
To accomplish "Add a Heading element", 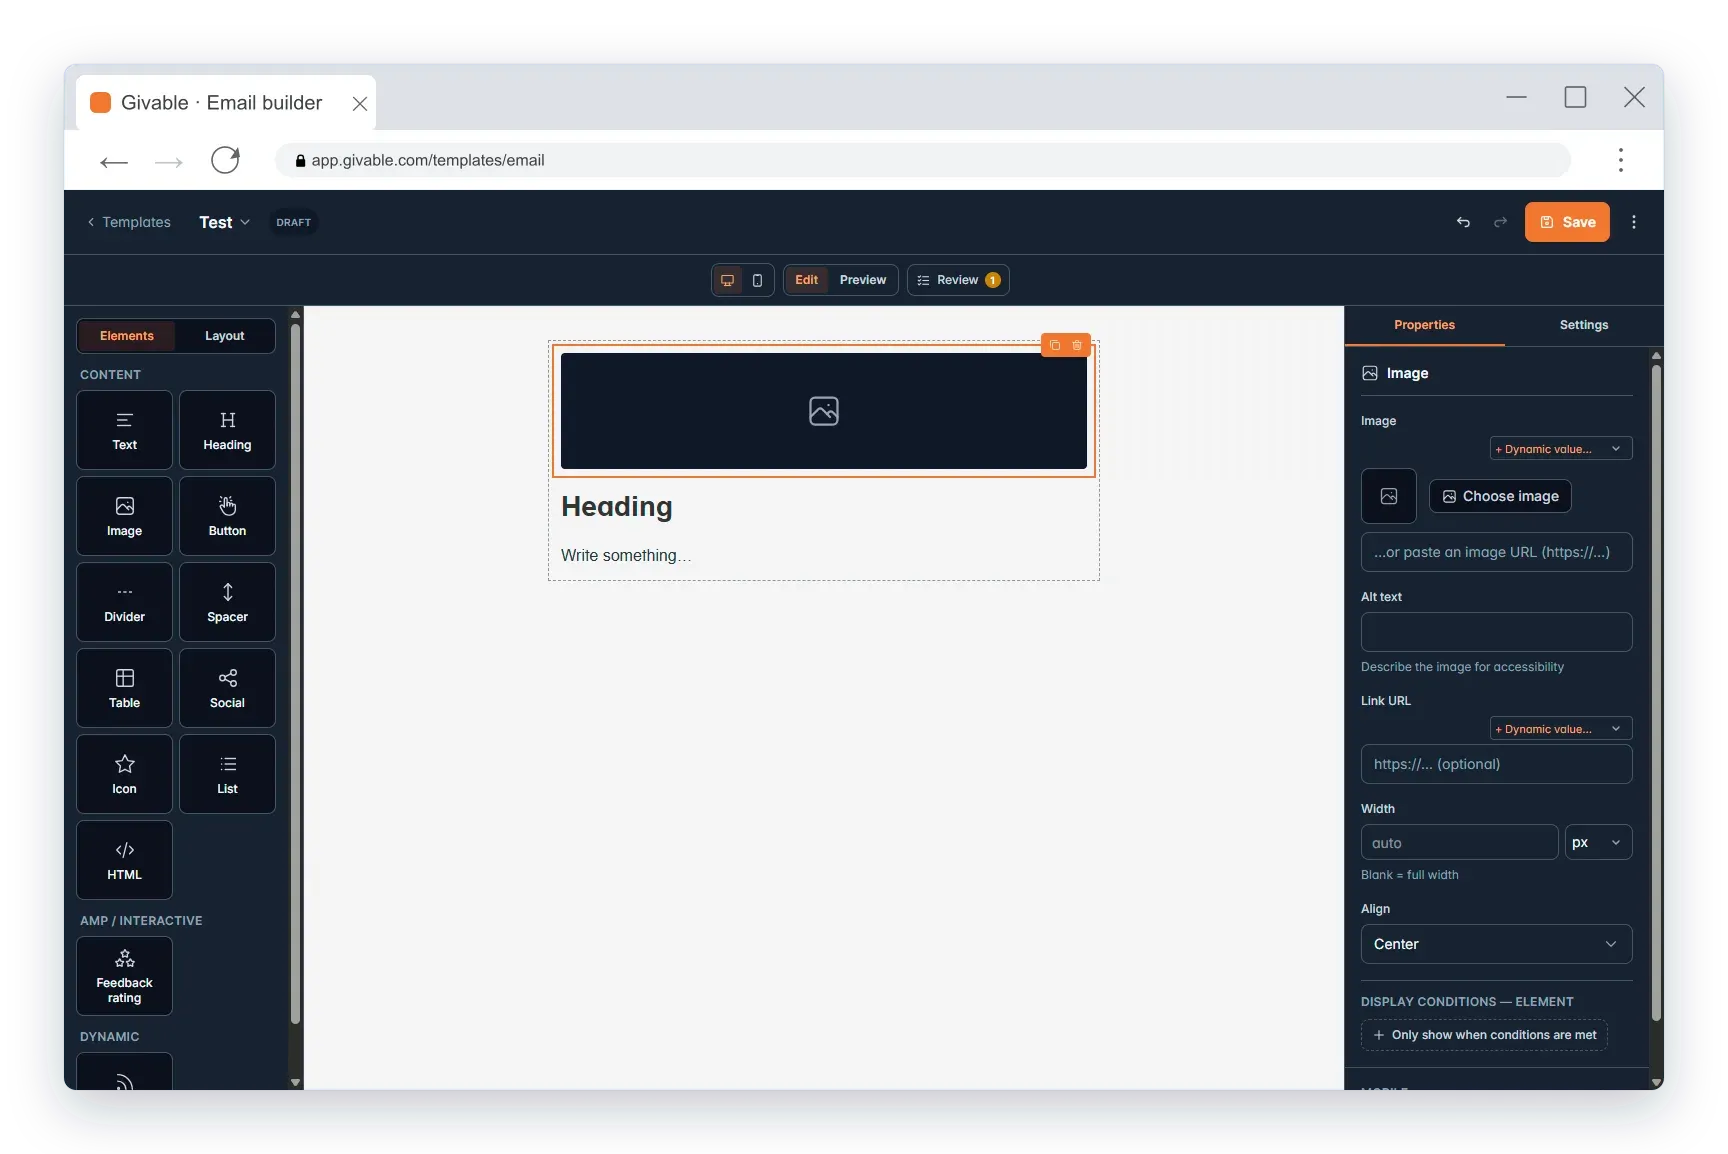I will 227,430.
